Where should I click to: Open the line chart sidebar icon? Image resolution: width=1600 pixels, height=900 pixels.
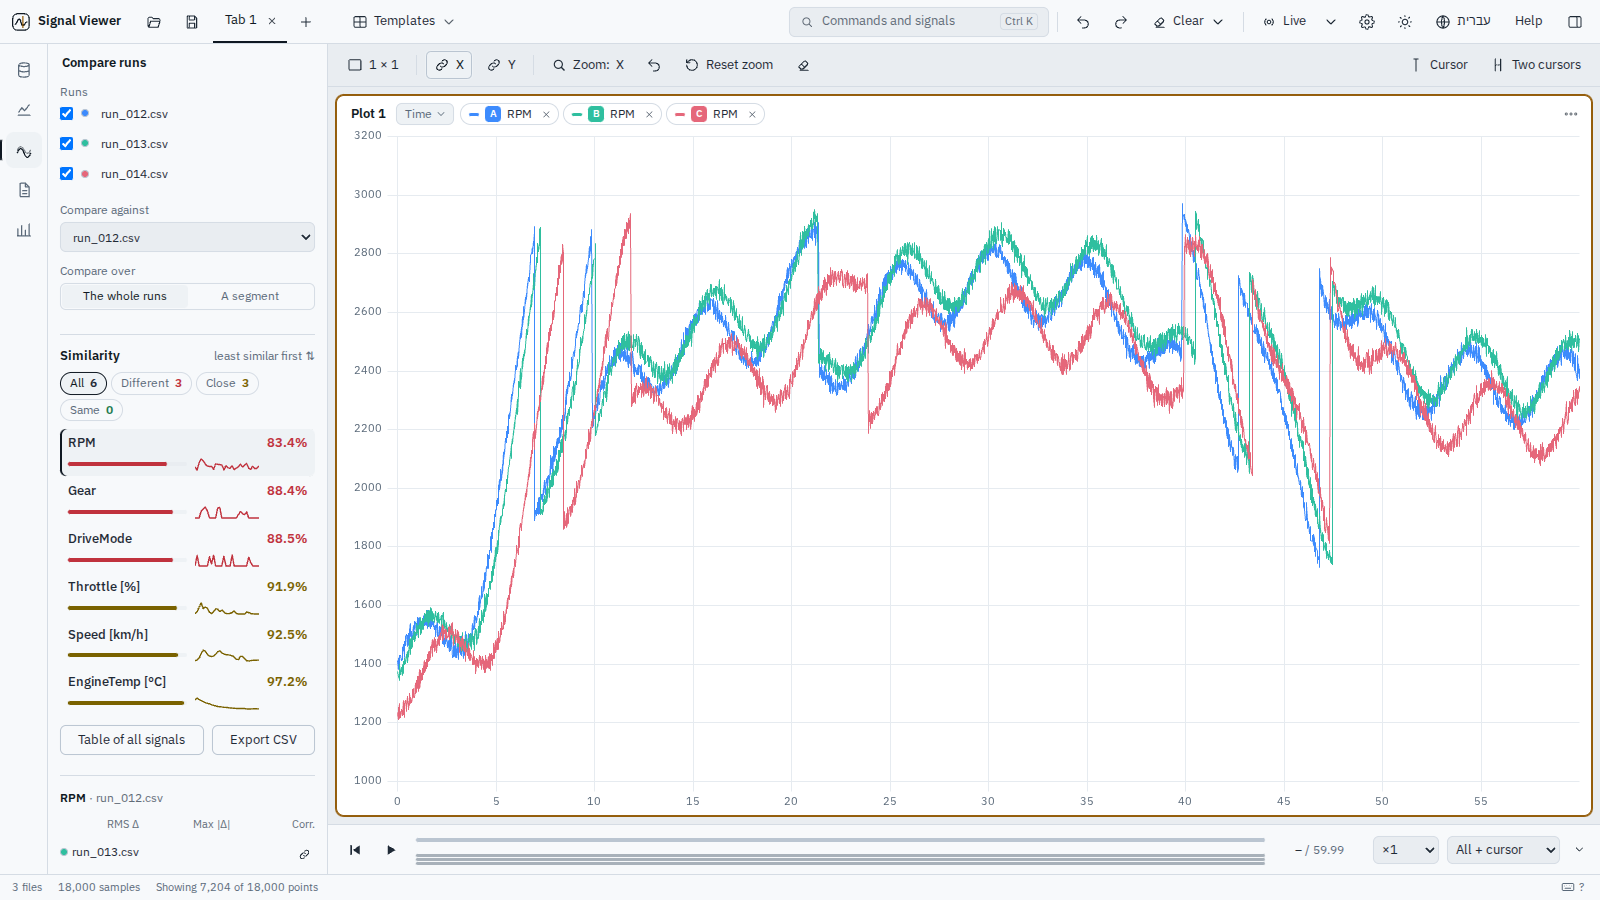24,110
